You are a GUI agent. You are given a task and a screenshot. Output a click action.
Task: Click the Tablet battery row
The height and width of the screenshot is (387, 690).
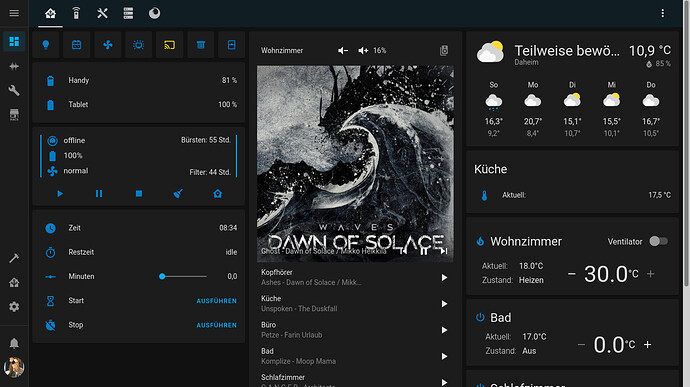[139, 105]
